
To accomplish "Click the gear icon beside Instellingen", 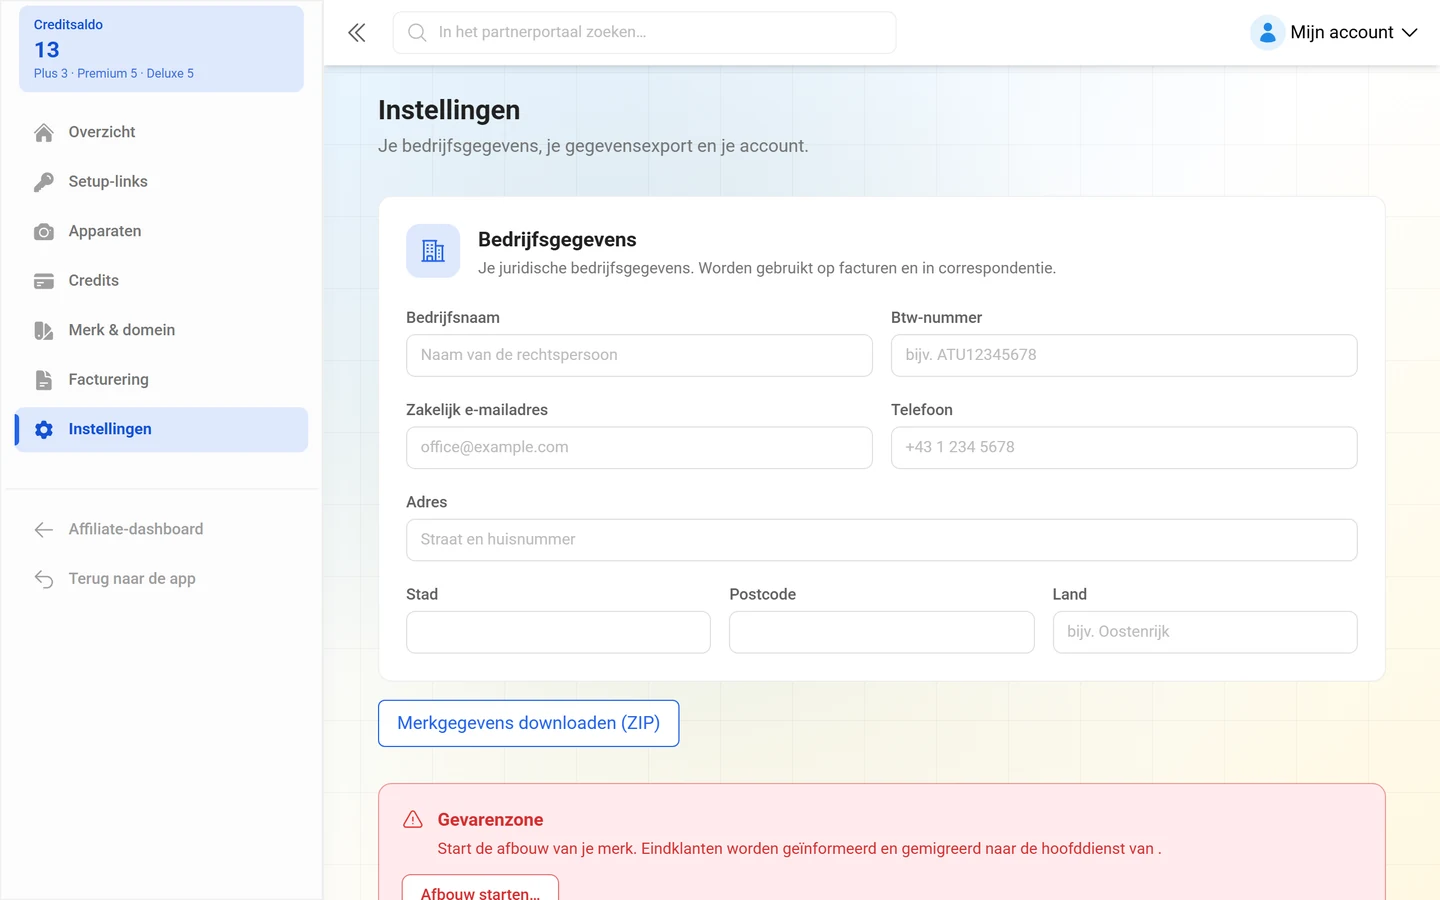I will (x=44, y=430).
